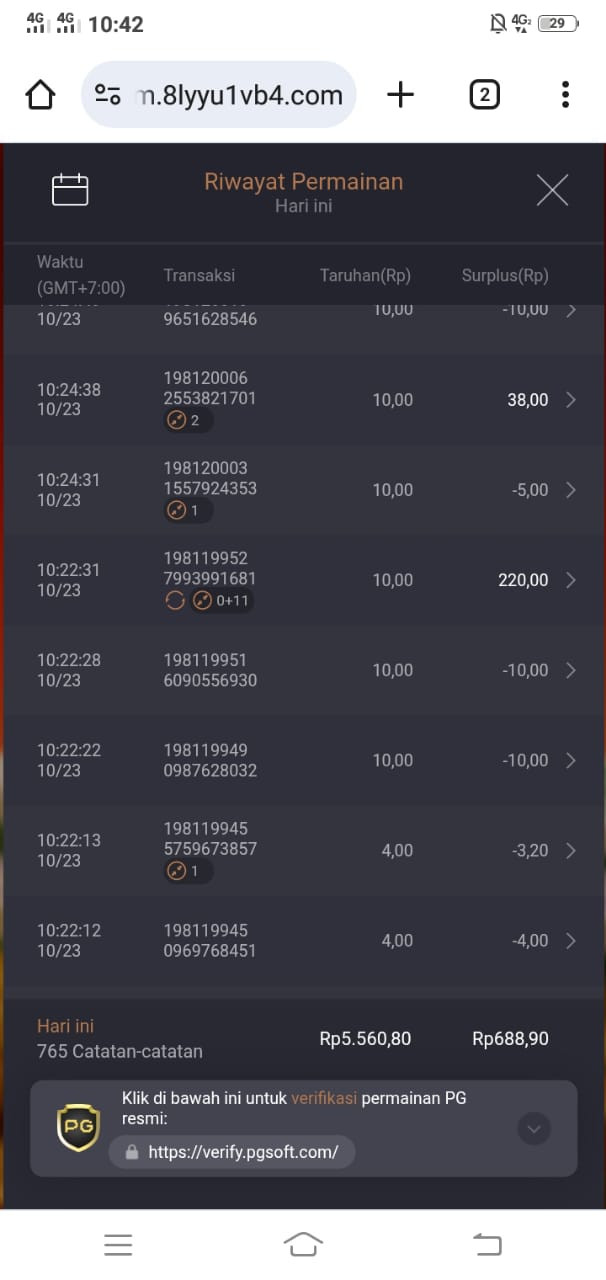Expand details for the 38,00 surplus row
Screen dimensions: 606x1280
[x=571, y=400]
